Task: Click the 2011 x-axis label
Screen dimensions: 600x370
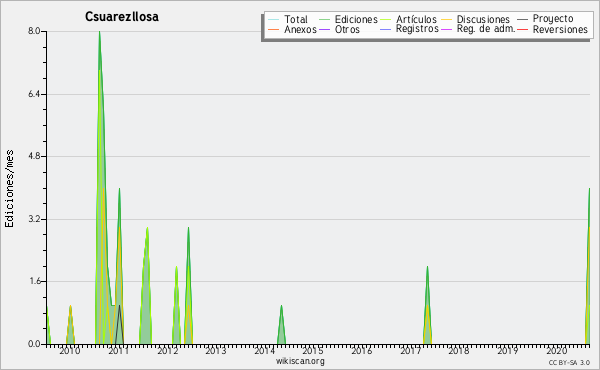Action: (119, 351)
